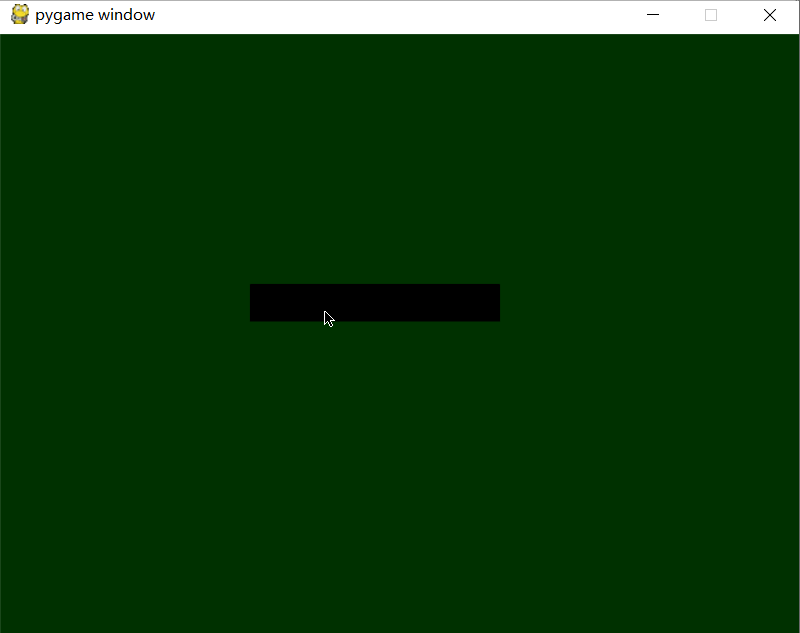Click the bottom-right corner of the green canvas
800x633 pixels.
[x=796, y=629]
